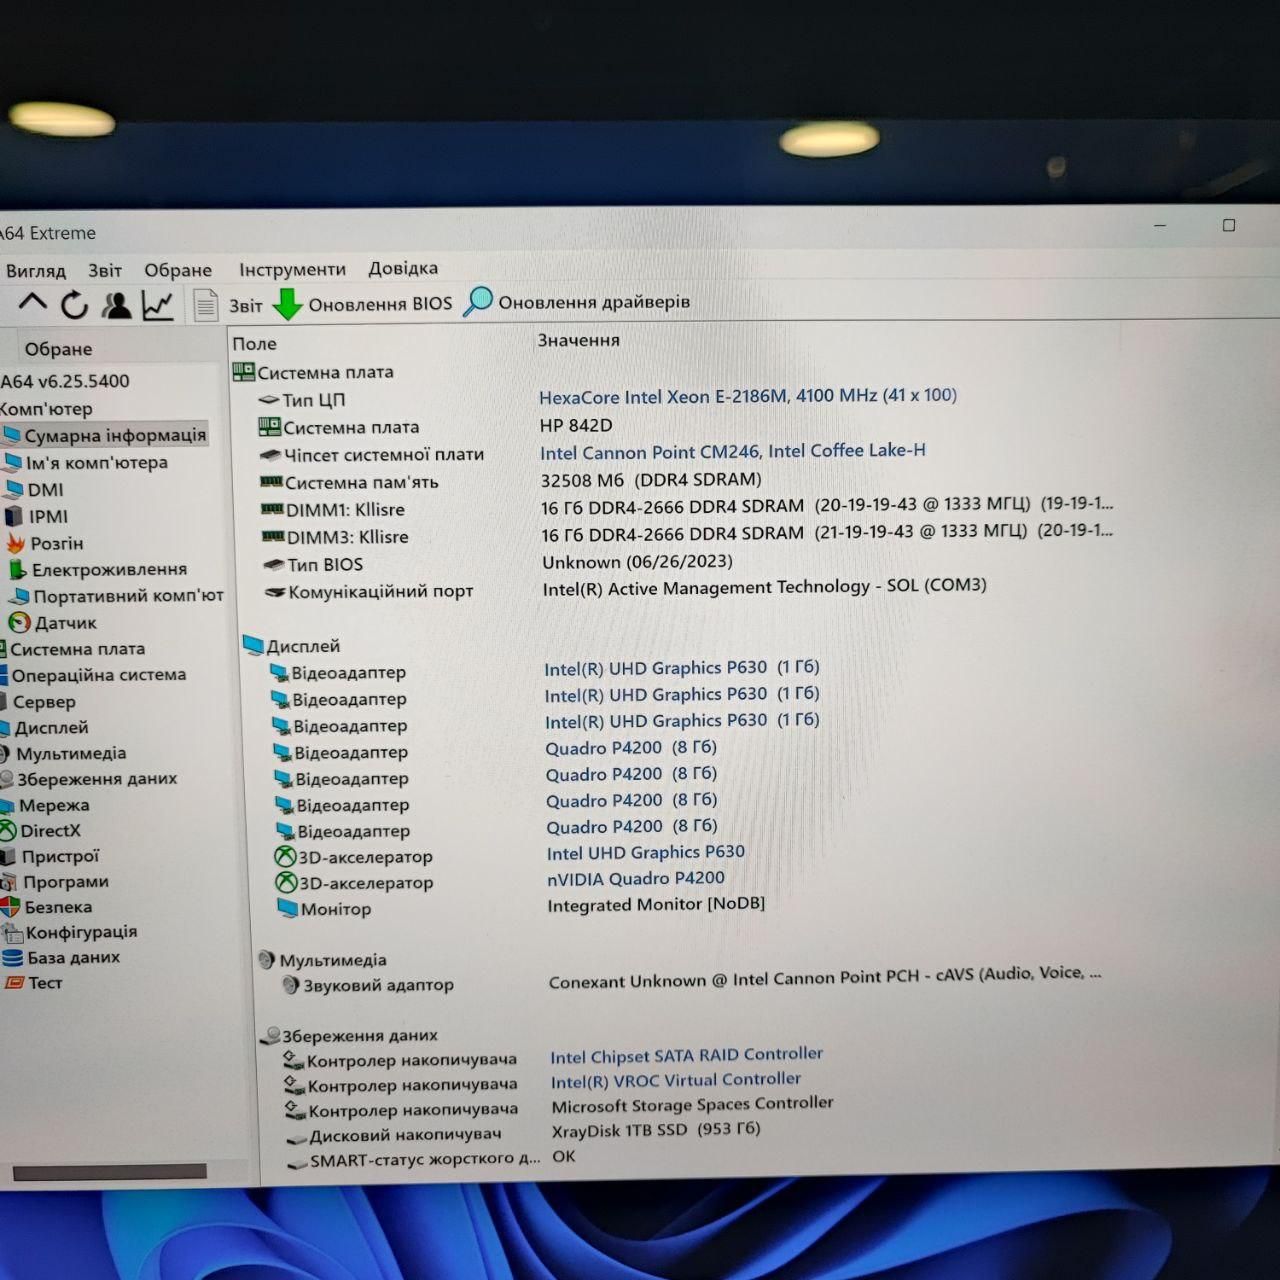Click the Сумарна інформація tree icon

tap(11, 435)
